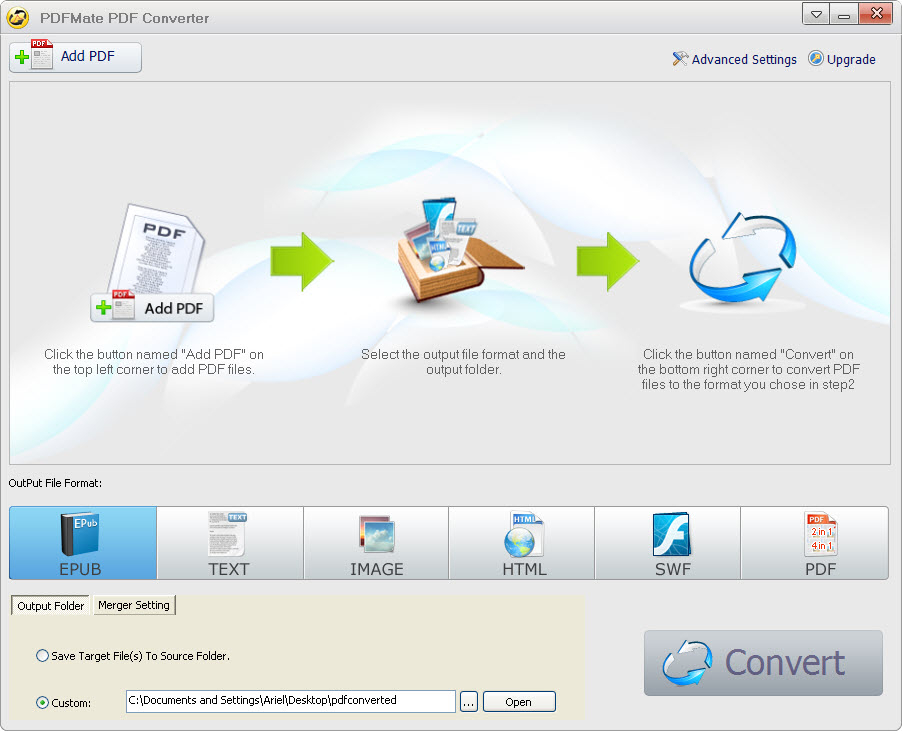The image size is (902, 731).
Task: Open the title bar drop-down arrow
Action: tap(815, 14)
